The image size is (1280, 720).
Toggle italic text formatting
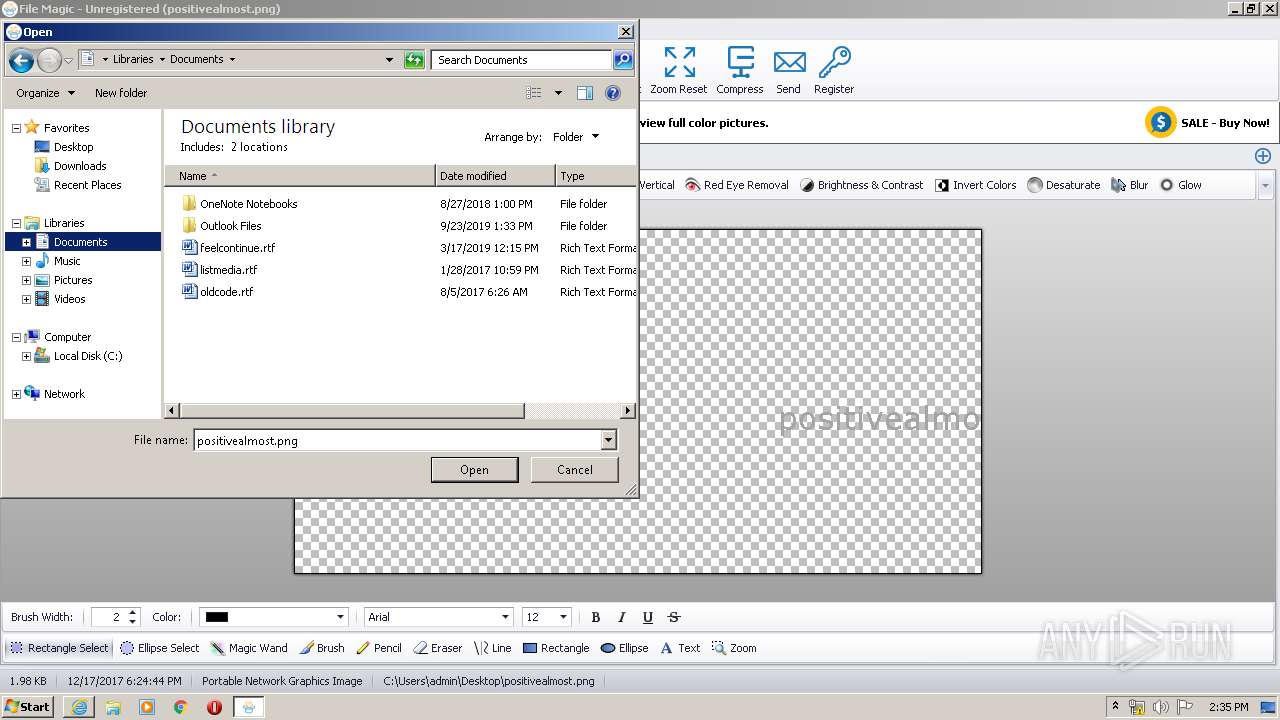click(622, 617)
